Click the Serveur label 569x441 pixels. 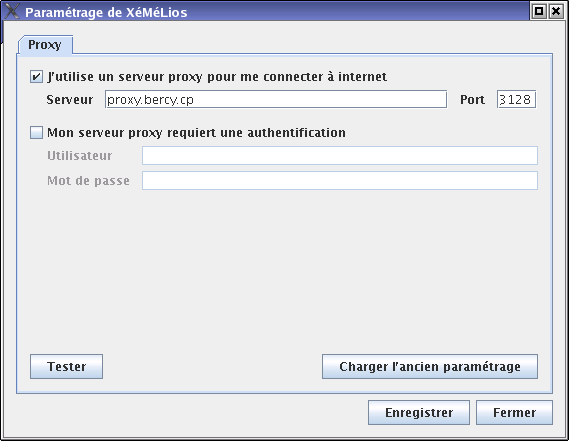click(x=70, y=99)
